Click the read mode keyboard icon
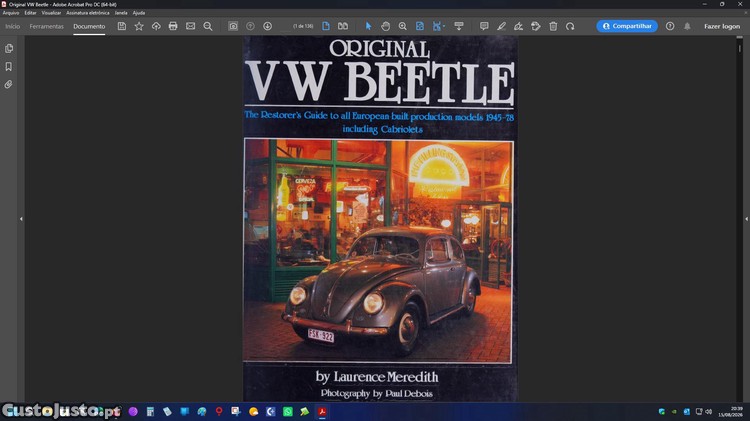Viewport: 750px width, 421px height. pyautogui.click(x=459, y=26)
